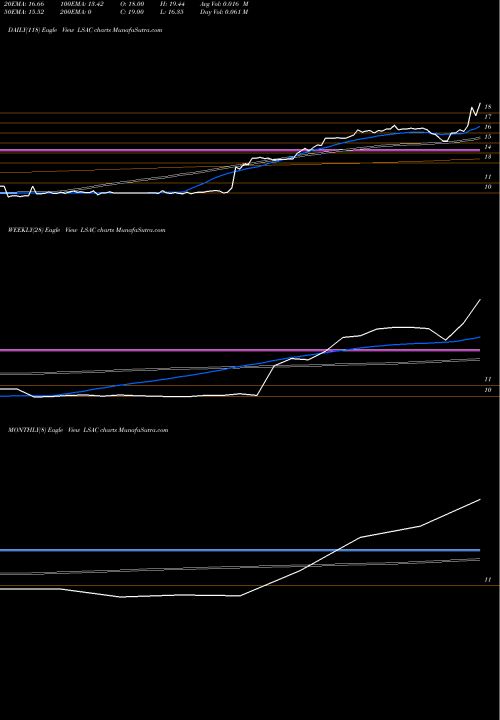Click the 13 price label on daily chart
This screenshot has width=500, height=720.
click(x=488, y=157)
